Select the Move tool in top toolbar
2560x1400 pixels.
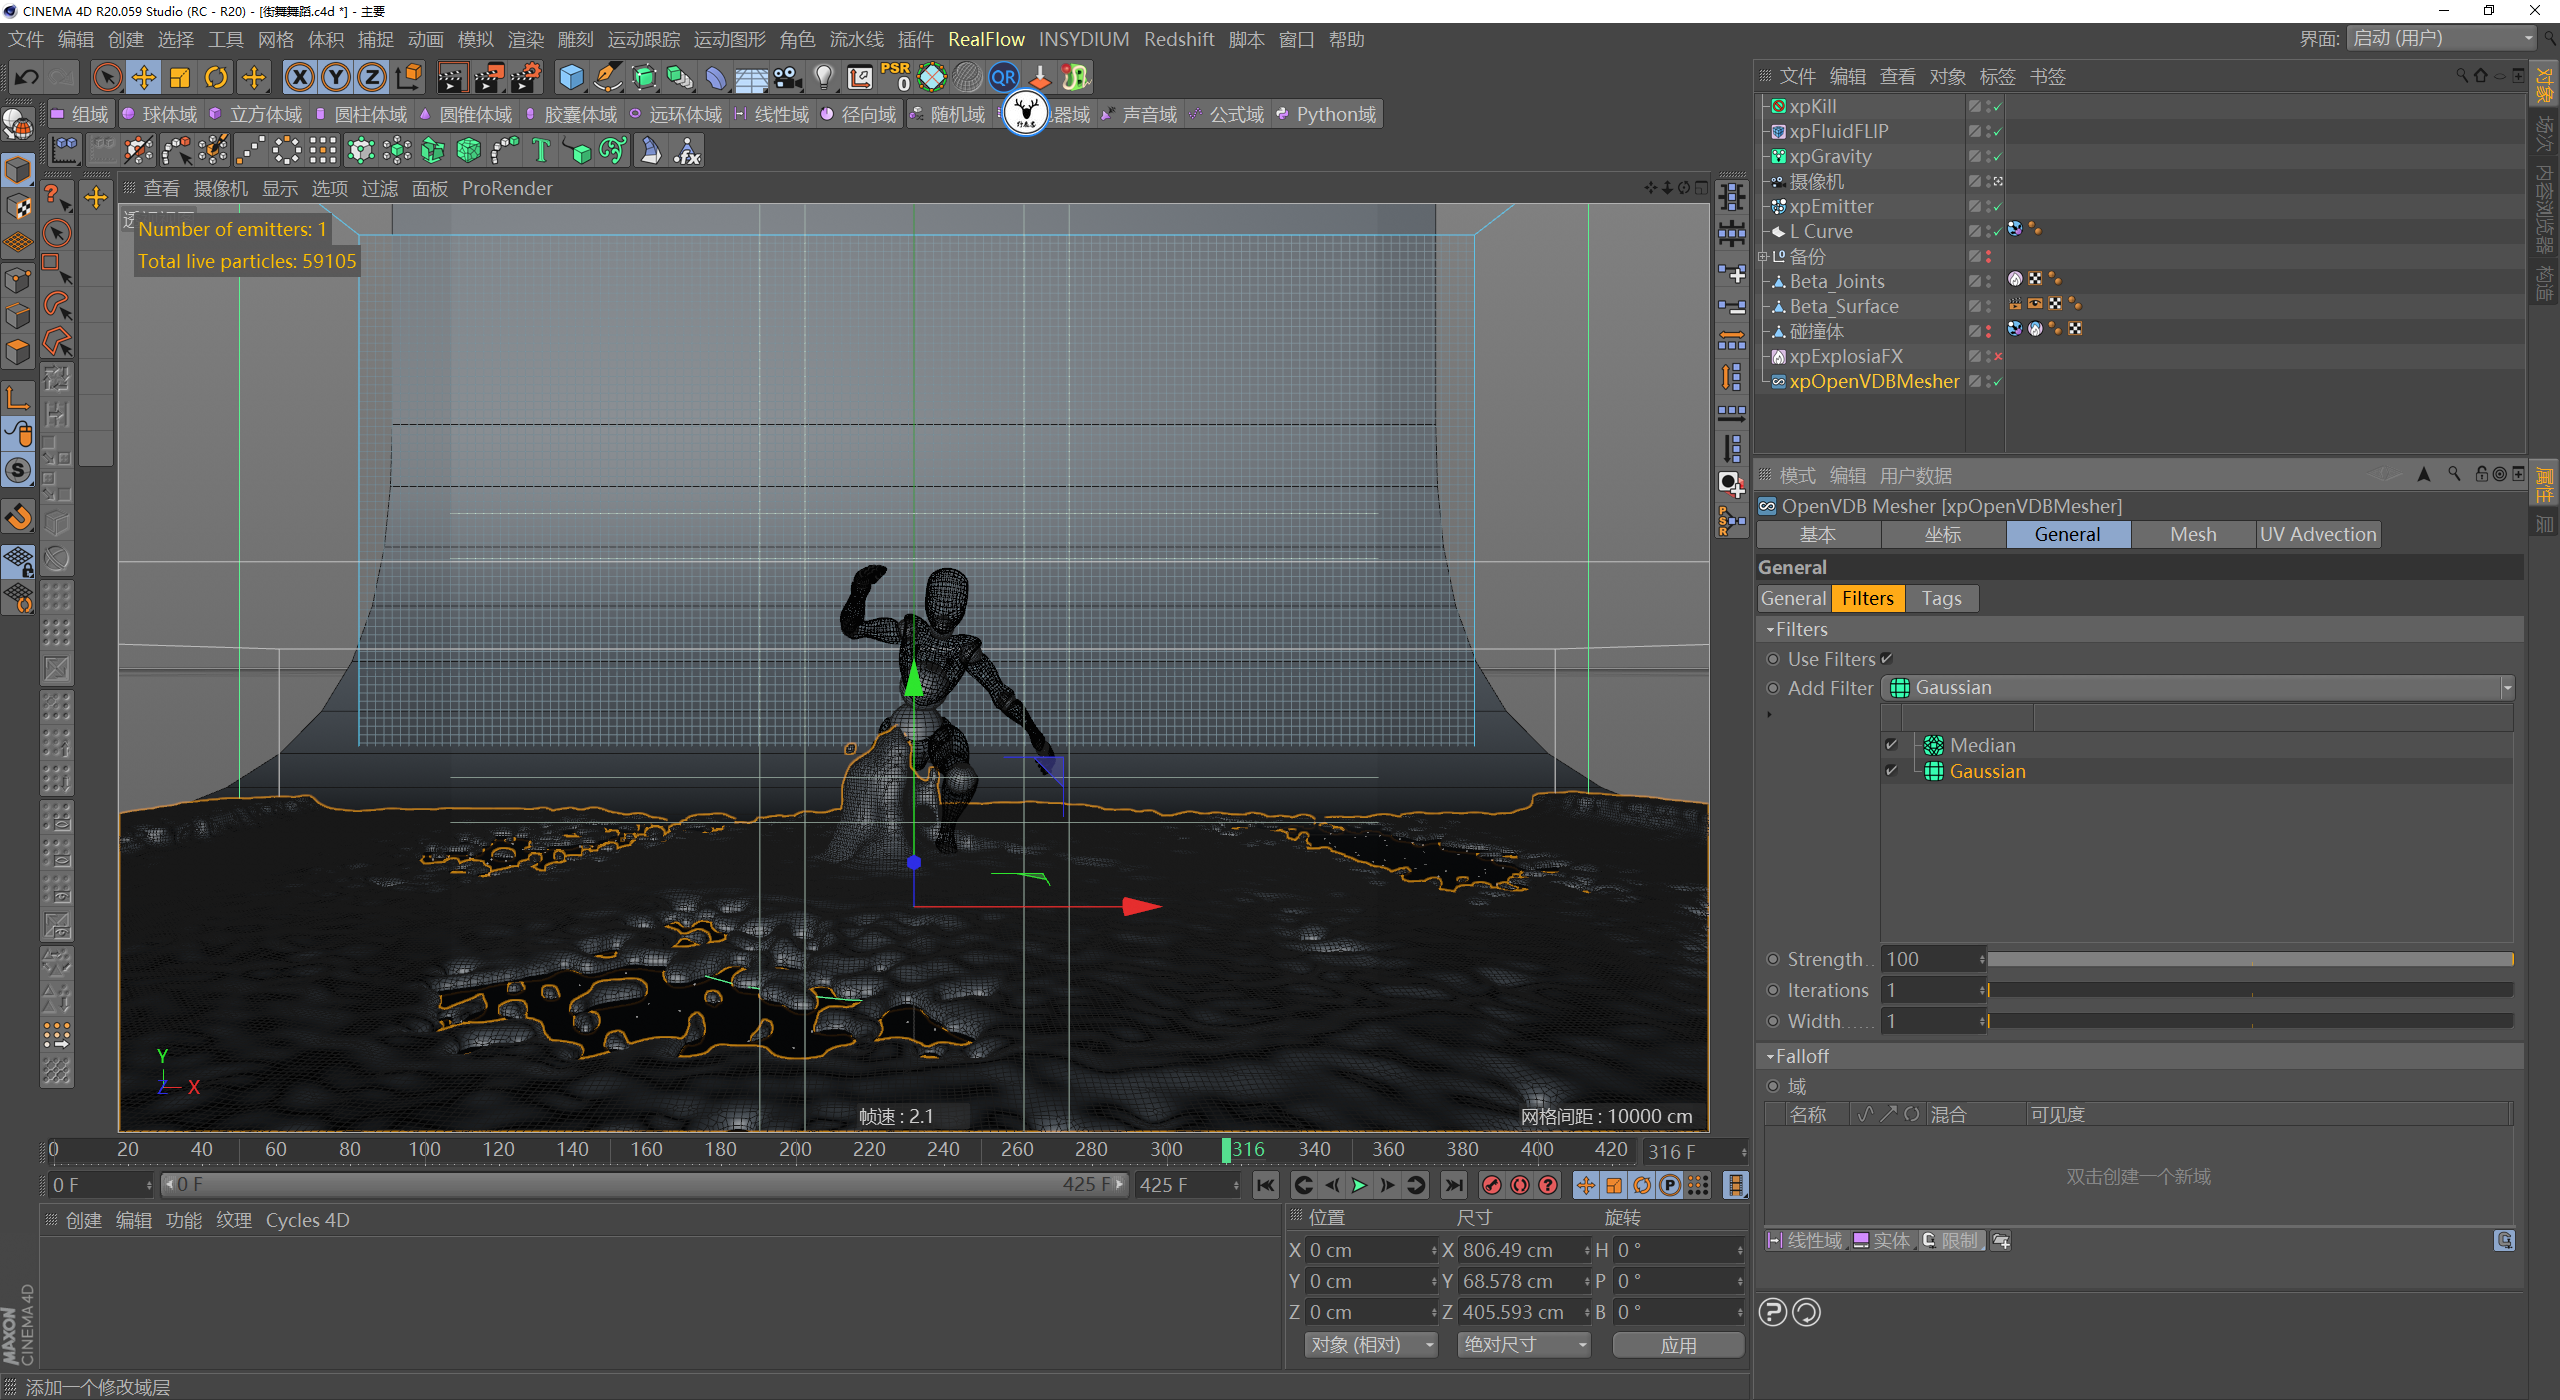click(x=143, y=77)
